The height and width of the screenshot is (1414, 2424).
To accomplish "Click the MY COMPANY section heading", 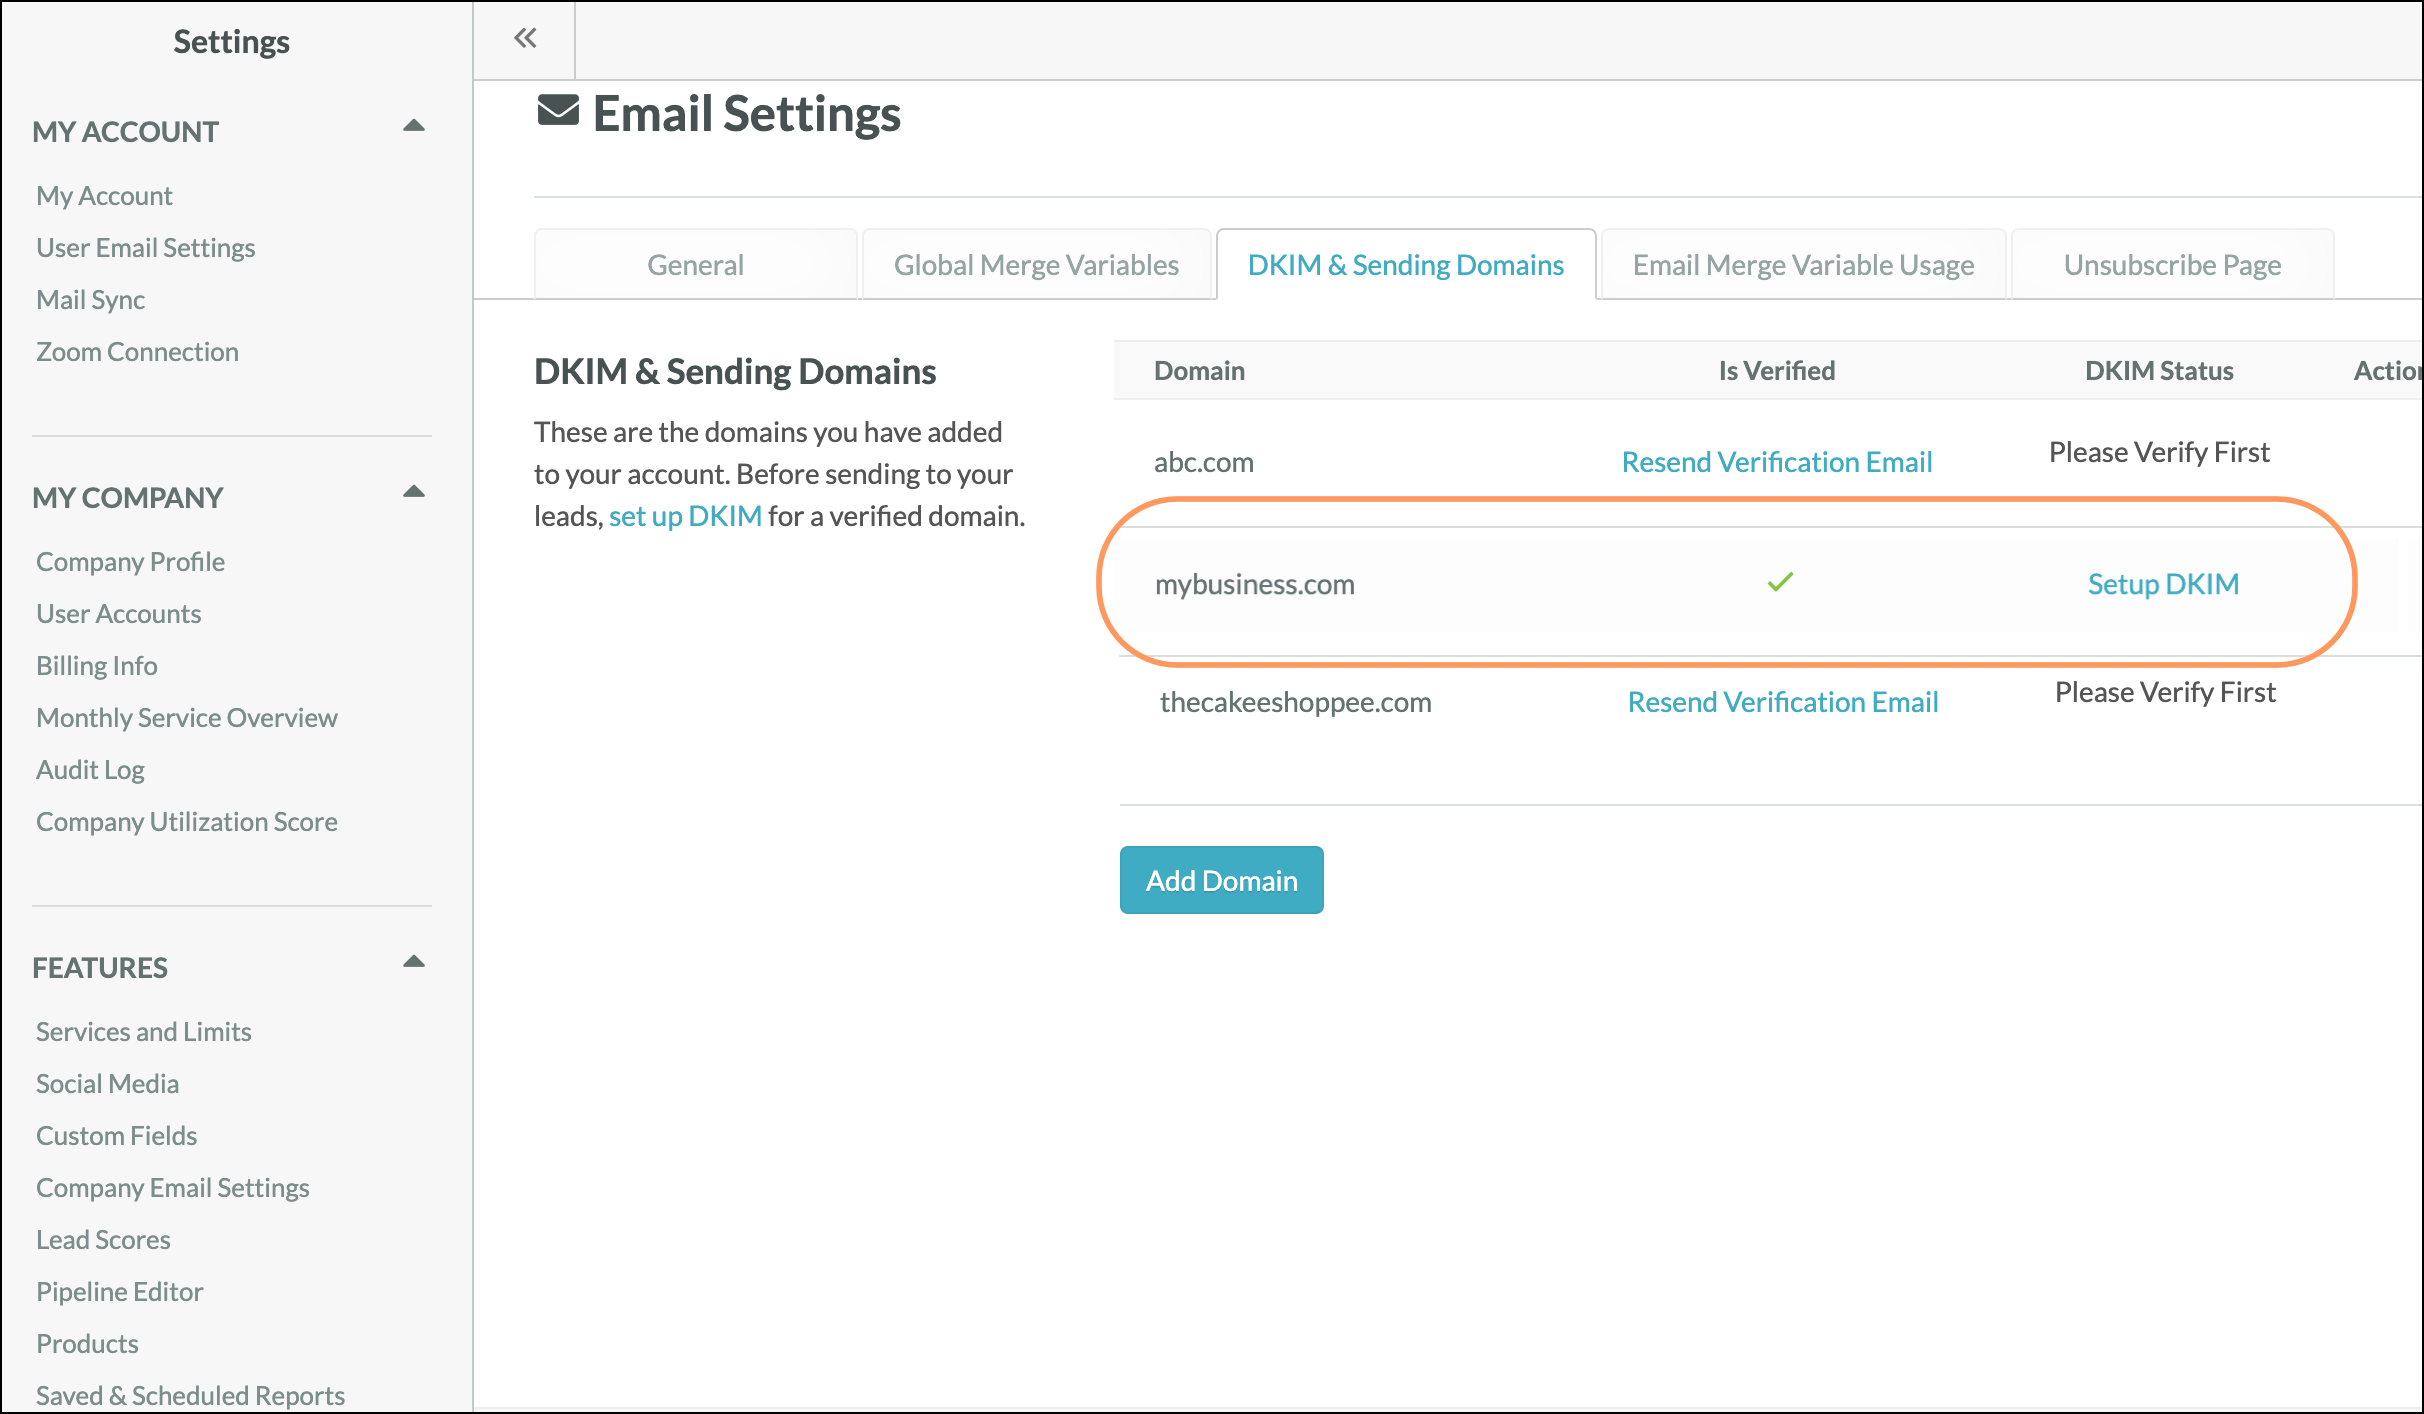I will pyautogui.click(x=128, y=498).
